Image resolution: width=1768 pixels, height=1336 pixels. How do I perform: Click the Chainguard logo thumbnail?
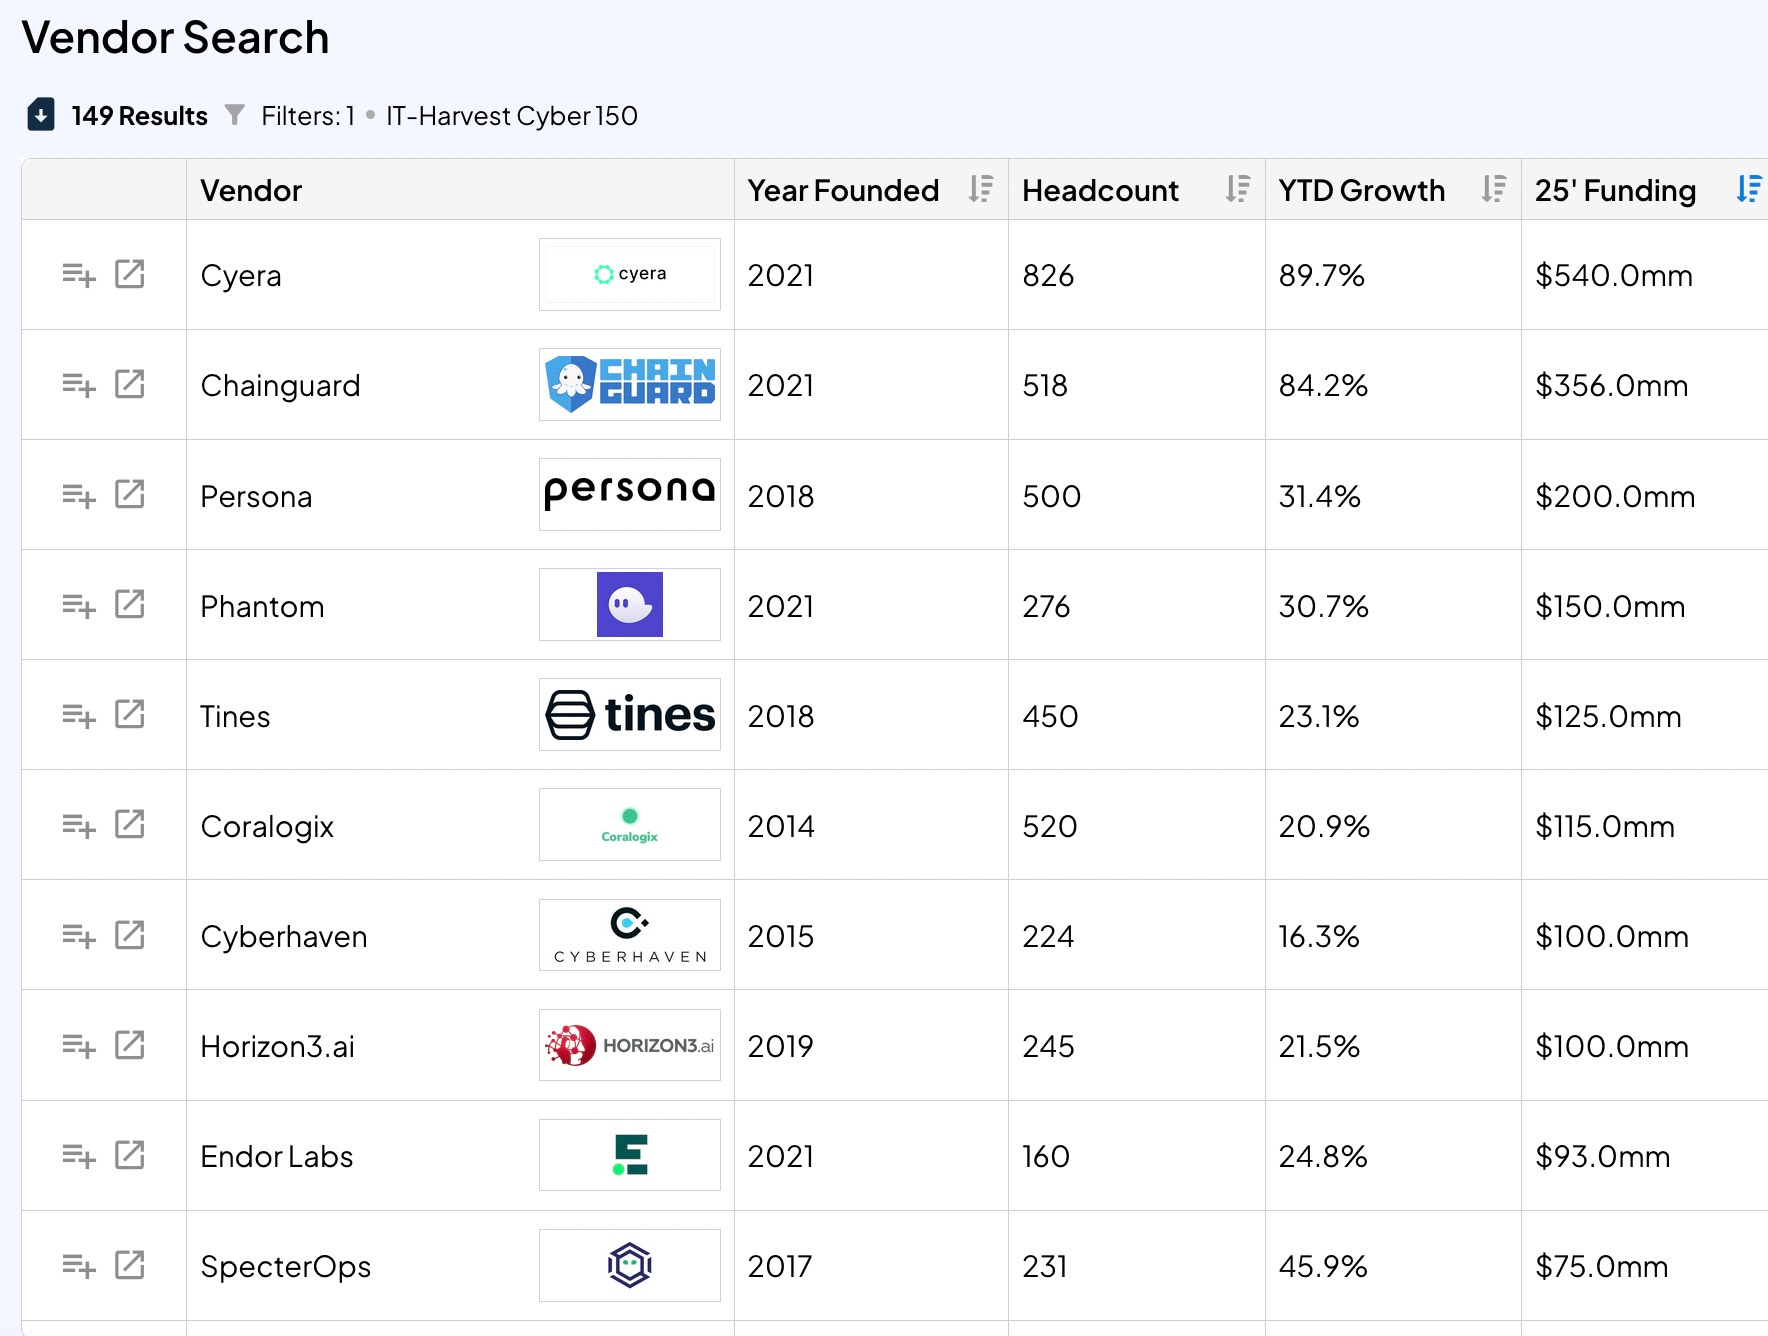point(630,384)
